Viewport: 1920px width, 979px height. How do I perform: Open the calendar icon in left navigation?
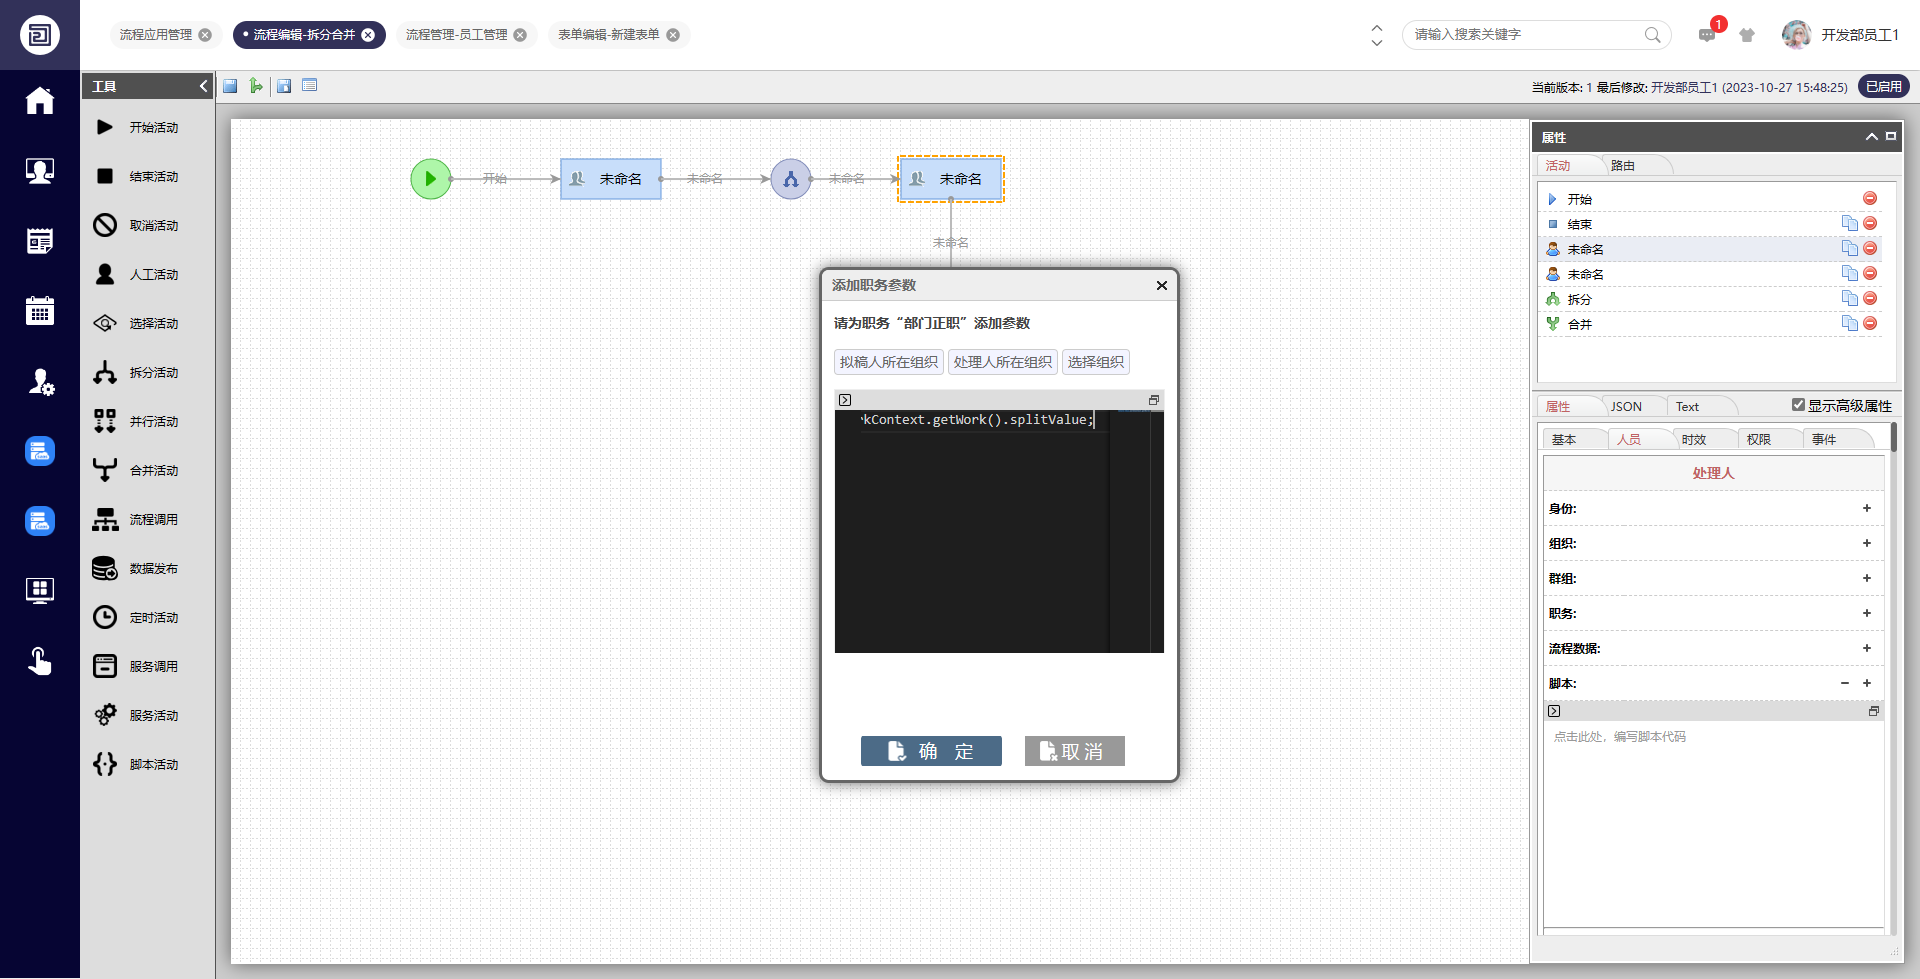point(40,311)
